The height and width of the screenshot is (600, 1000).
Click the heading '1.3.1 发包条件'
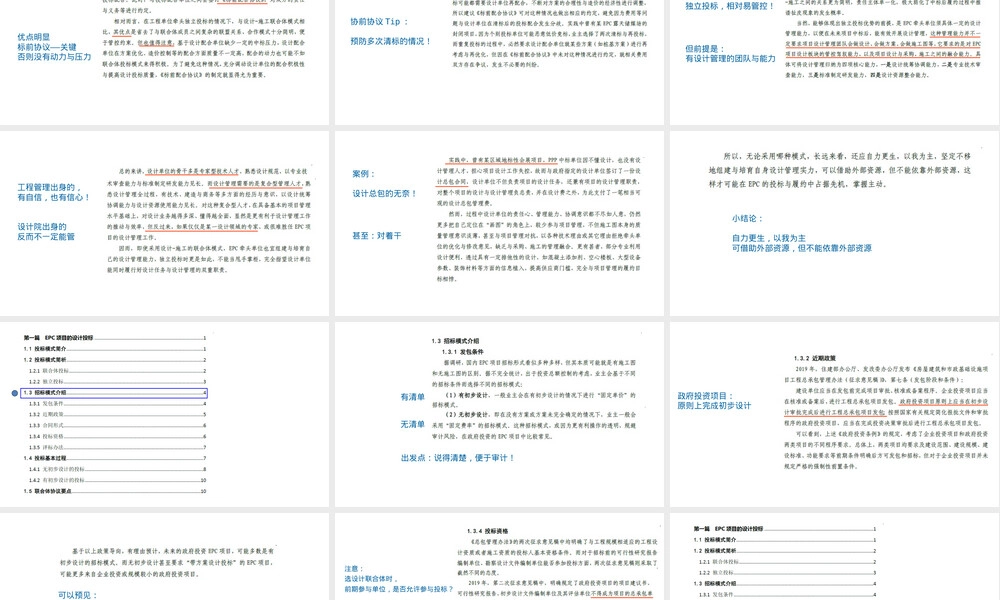coord(462,352)
